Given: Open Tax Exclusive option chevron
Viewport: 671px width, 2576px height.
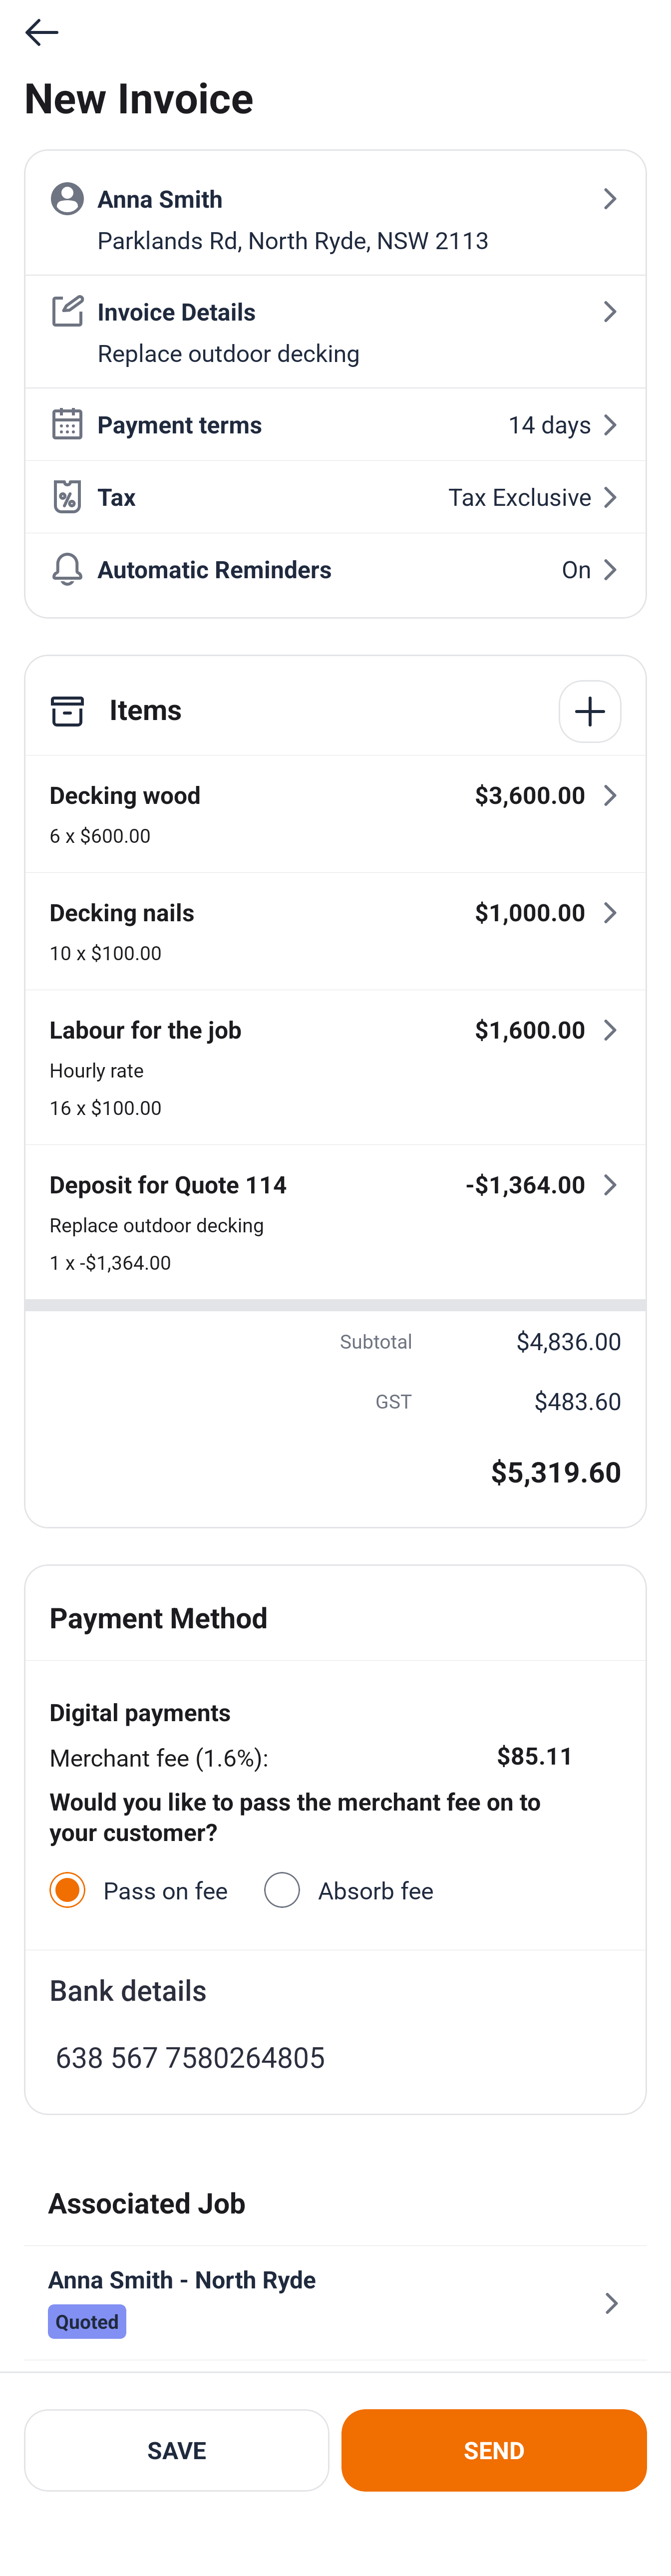Looking at the screenshot, I should click(x=610, y=497).
